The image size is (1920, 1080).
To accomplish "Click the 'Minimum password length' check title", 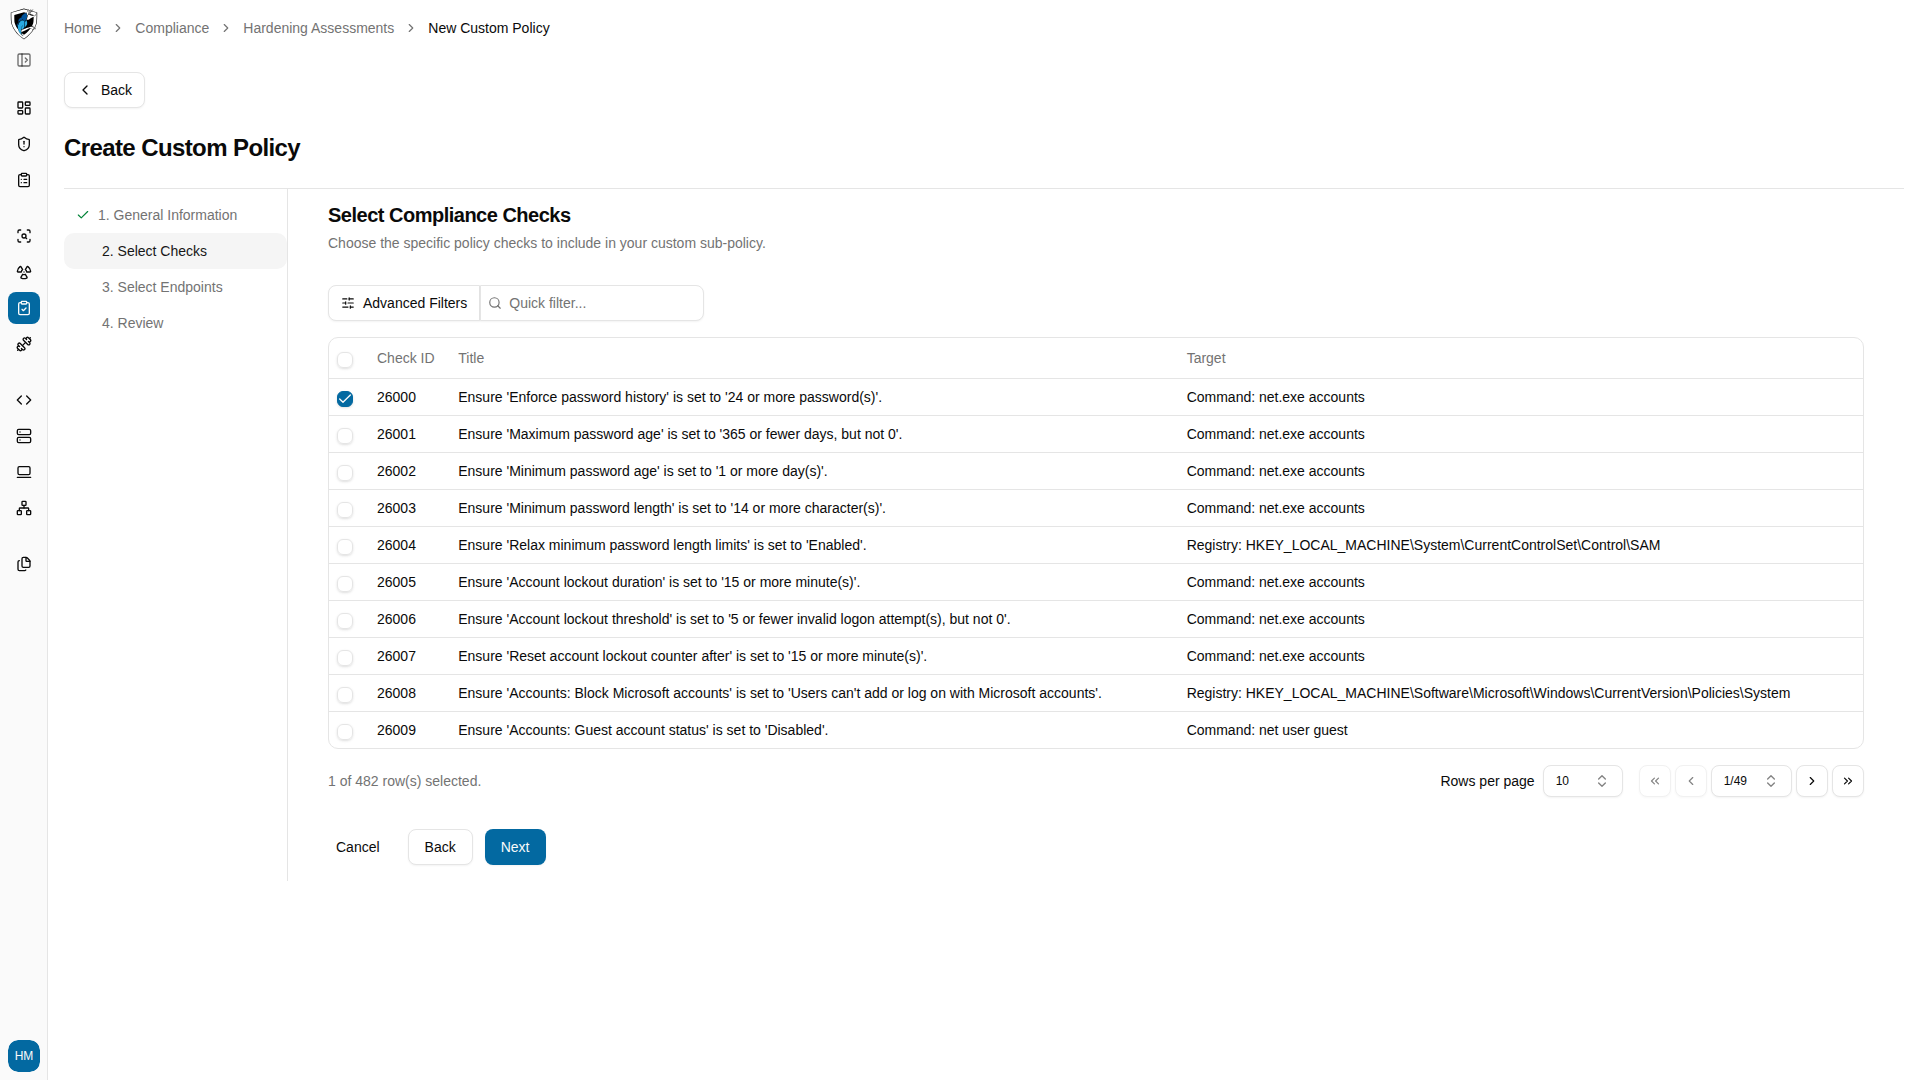I will pos(672,508).
